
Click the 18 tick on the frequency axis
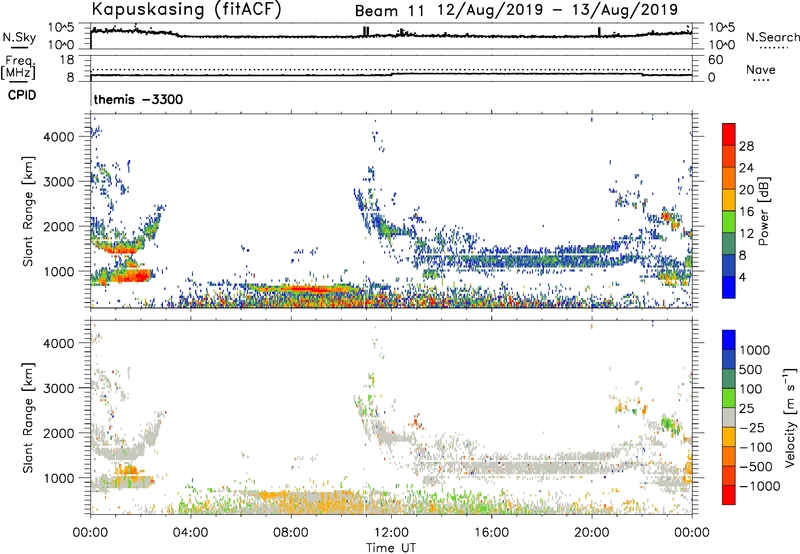tap(66, 60)
